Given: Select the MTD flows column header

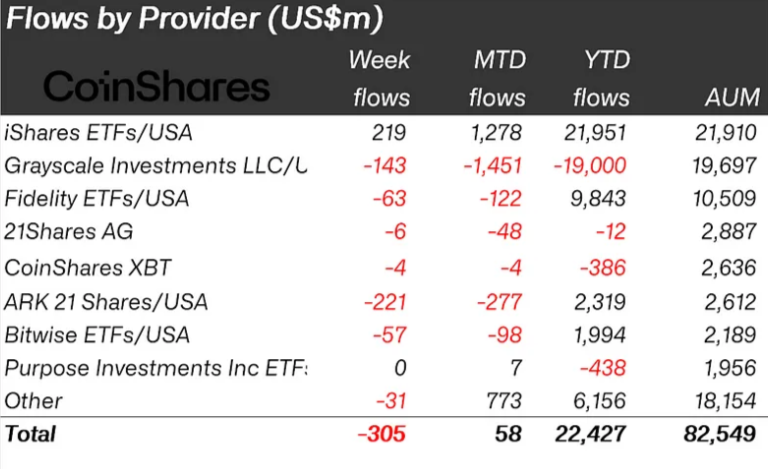Looking at the screenshot, I should point(498,78).
